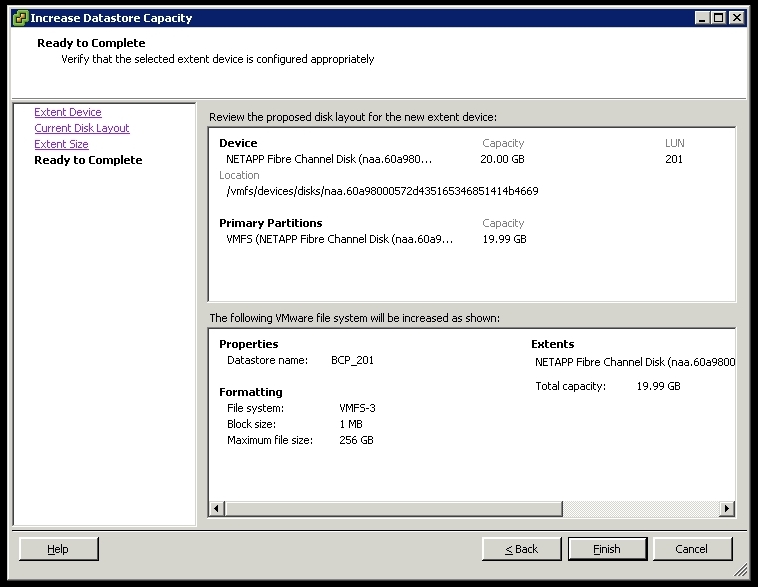Close the wizard with the X button

point(736,18)
